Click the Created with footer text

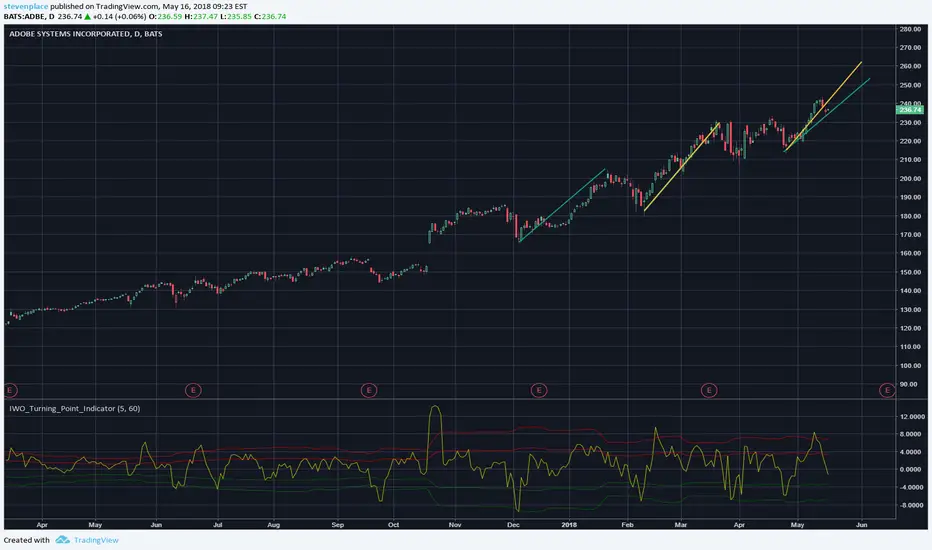click(x=27, y=540)
